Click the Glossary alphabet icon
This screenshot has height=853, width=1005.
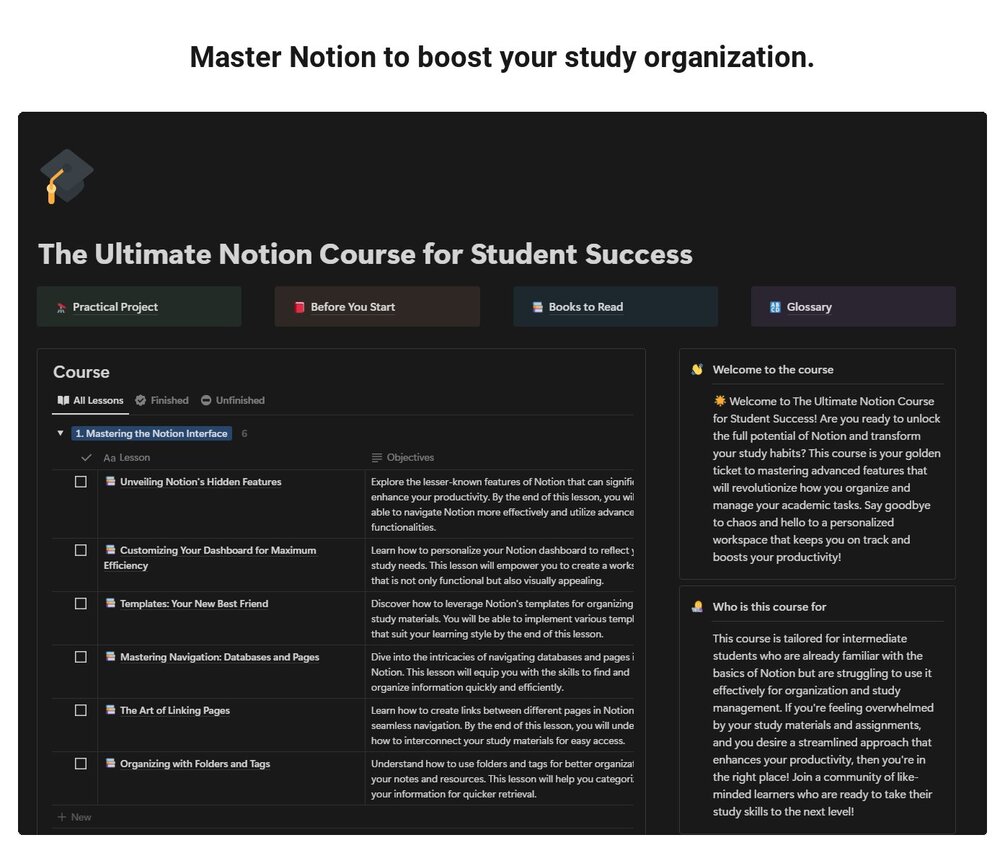tap(775, 308)
